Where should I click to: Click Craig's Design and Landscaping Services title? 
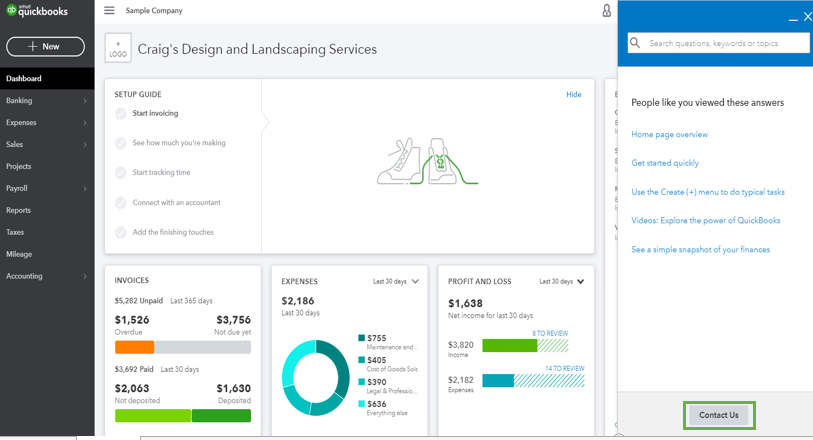tap(257, 49)
